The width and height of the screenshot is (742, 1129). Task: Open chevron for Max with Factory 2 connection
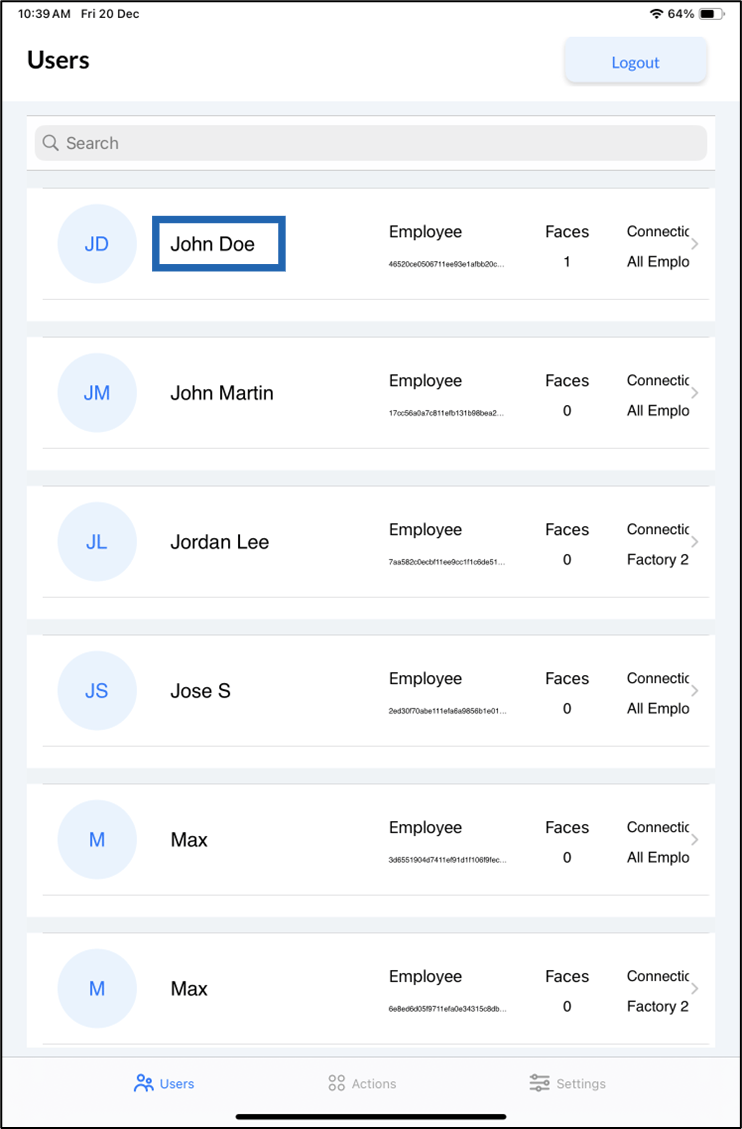[x=695, y=989]
